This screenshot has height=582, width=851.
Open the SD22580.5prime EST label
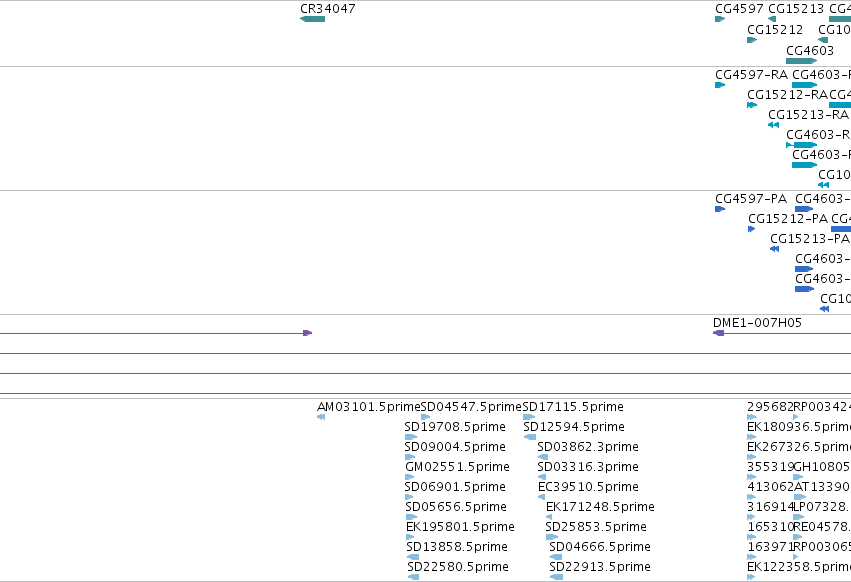[458, 567]
